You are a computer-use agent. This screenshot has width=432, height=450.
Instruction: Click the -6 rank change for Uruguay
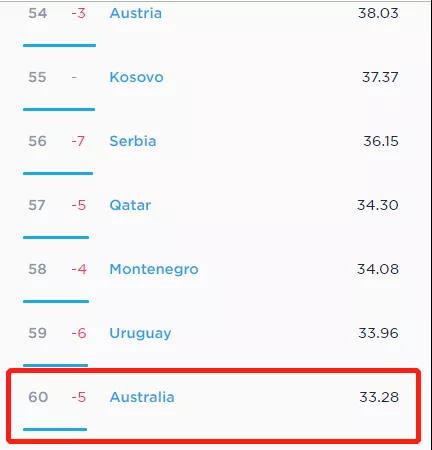coord(79,333)
